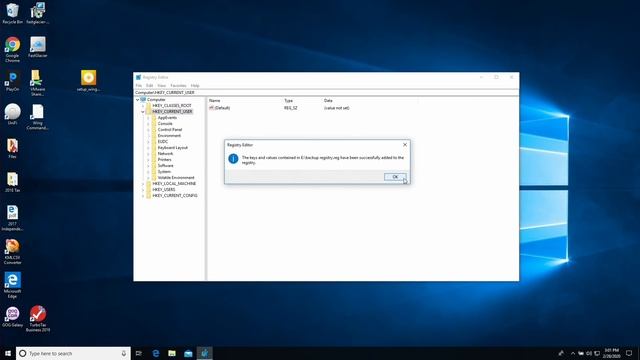Open Mail app from the taskbar
This screenshot has width=640, height=360.
[x=188, y=353]
